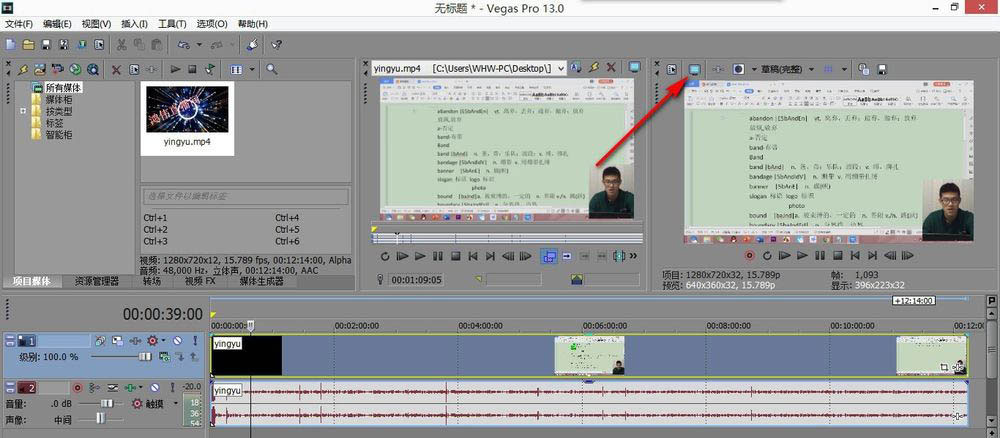
Task: Open Track Motion on video track 1
Action: click(118, 341)
